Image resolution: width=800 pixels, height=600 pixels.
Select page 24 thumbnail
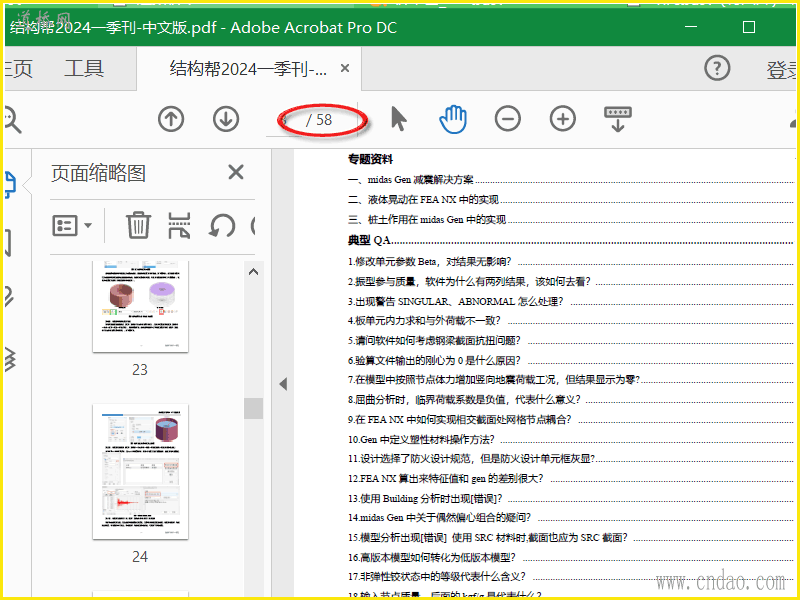(140, 472)
